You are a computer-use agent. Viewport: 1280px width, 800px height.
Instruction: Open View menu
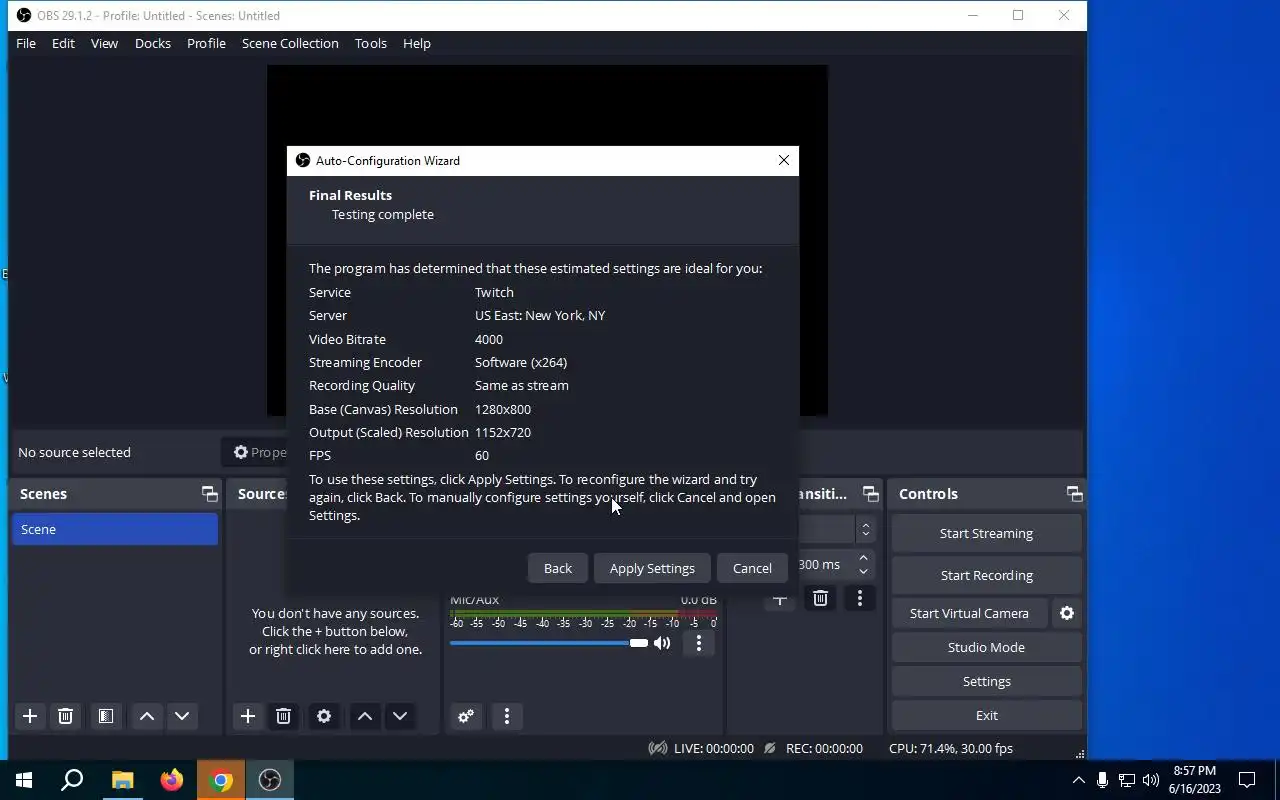pos(104,43)
